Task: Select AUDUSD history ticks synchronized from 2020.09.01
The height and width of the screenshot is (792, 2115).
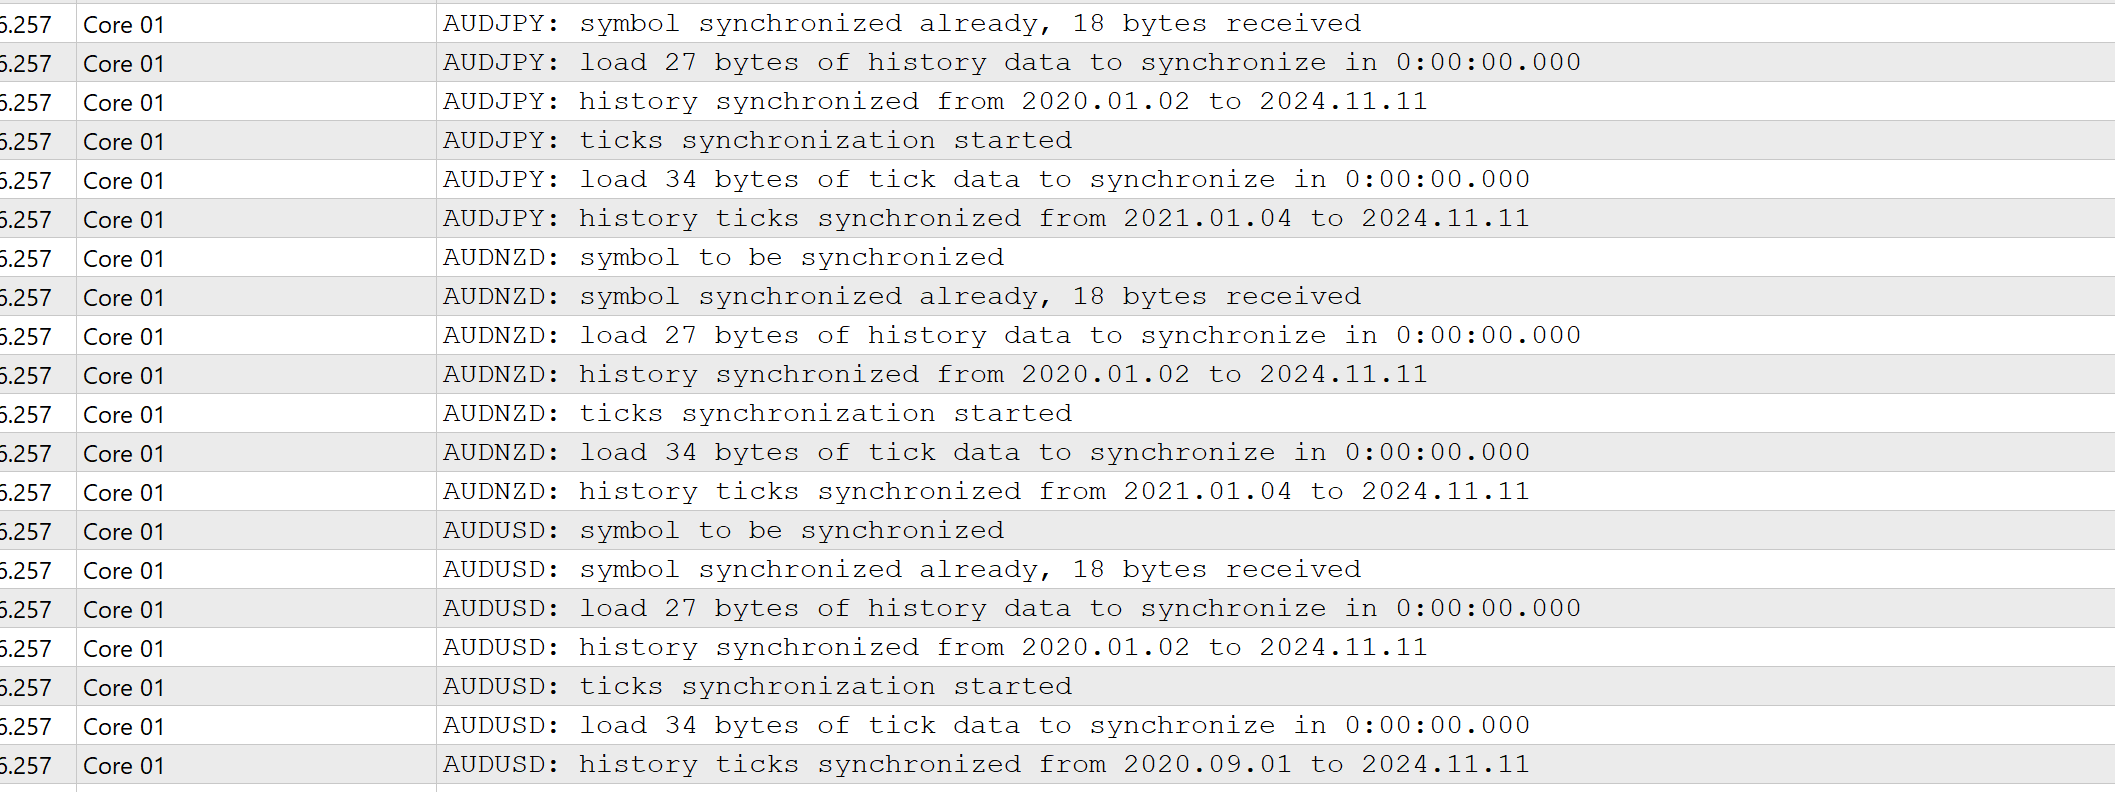Action: pyautogui.click(x=1057, y=764)
